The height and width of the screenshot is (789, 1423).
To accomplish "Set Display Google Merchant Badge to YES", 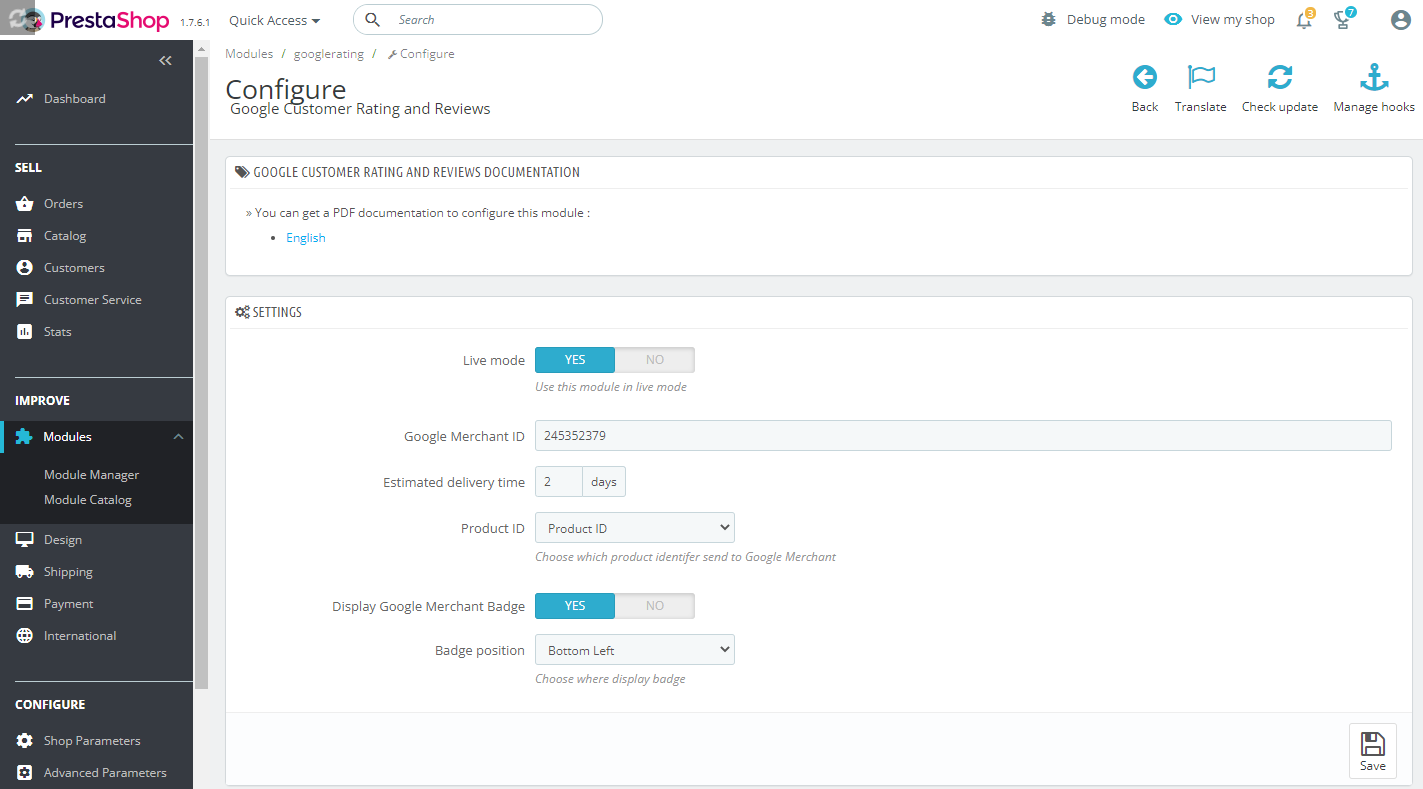I will tap(575, 606).
